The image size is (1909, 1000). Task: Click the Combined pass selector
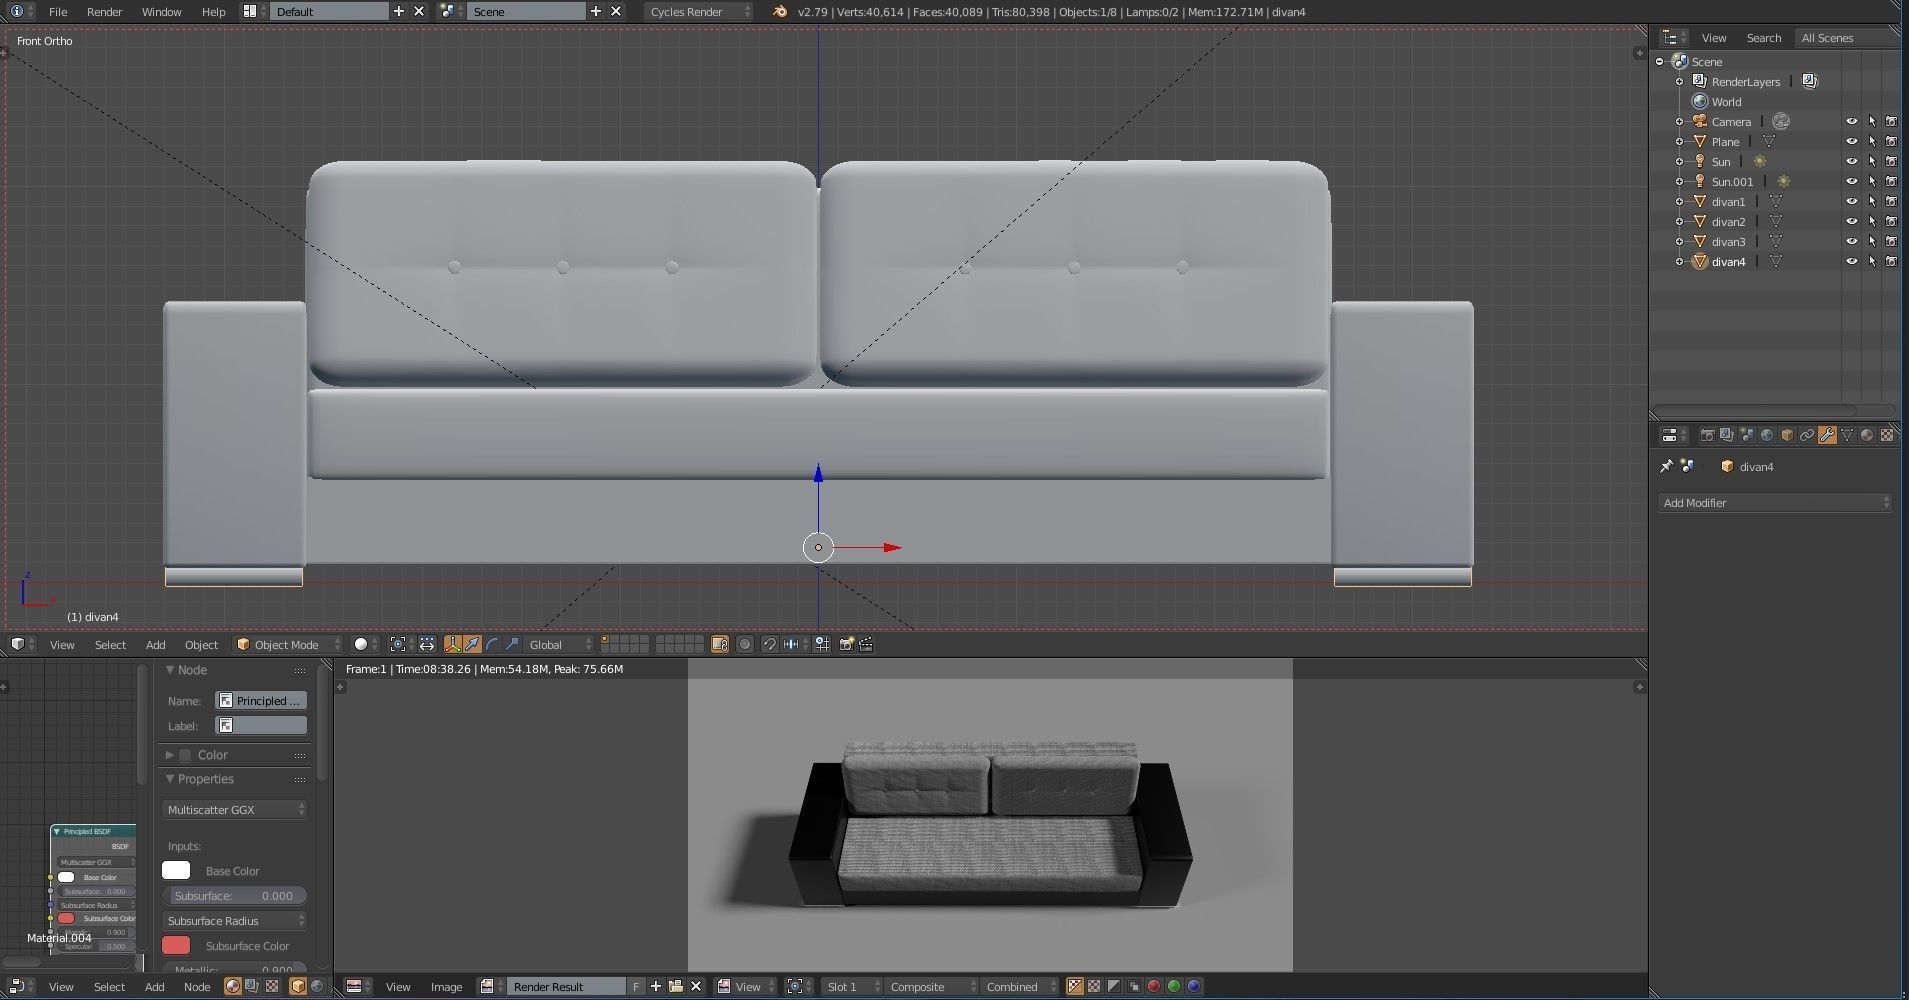1019,987
